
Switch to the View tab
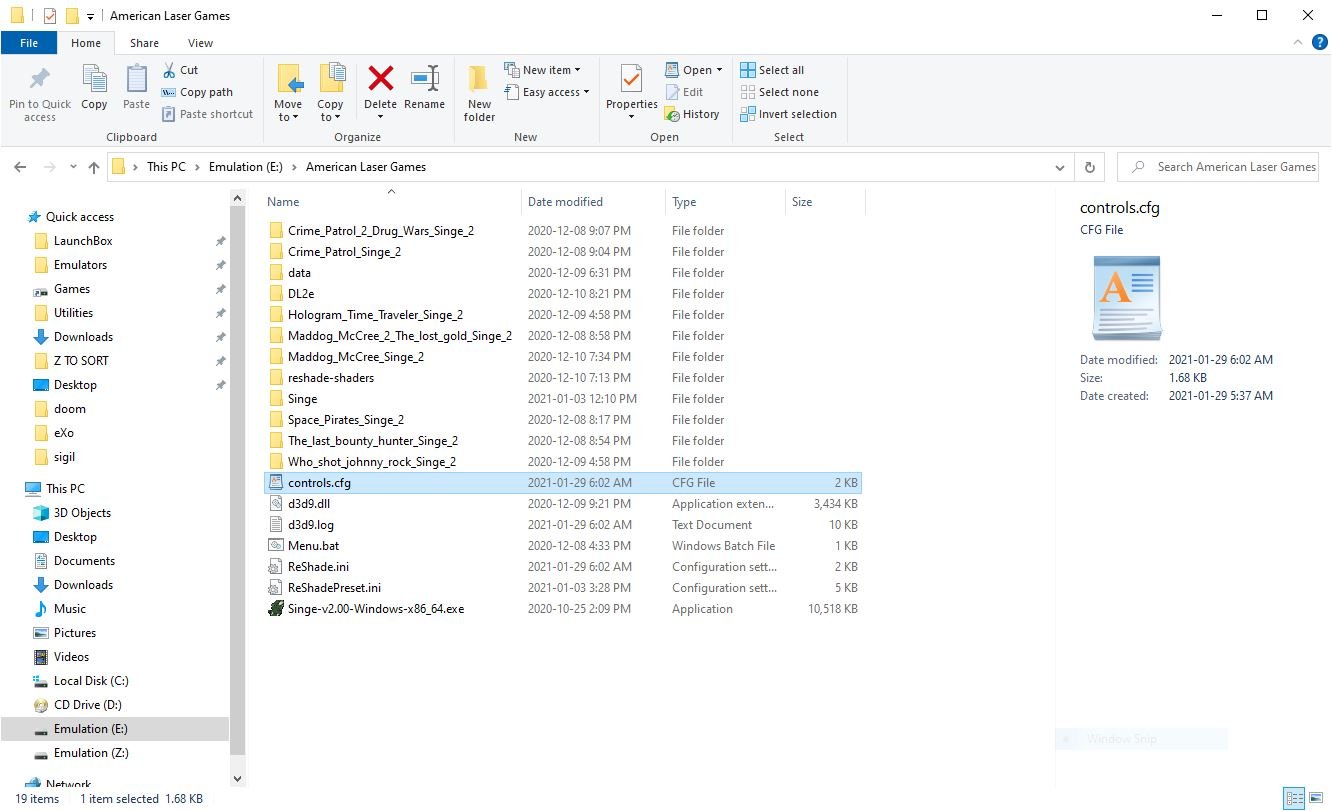(x=200, y=43)
